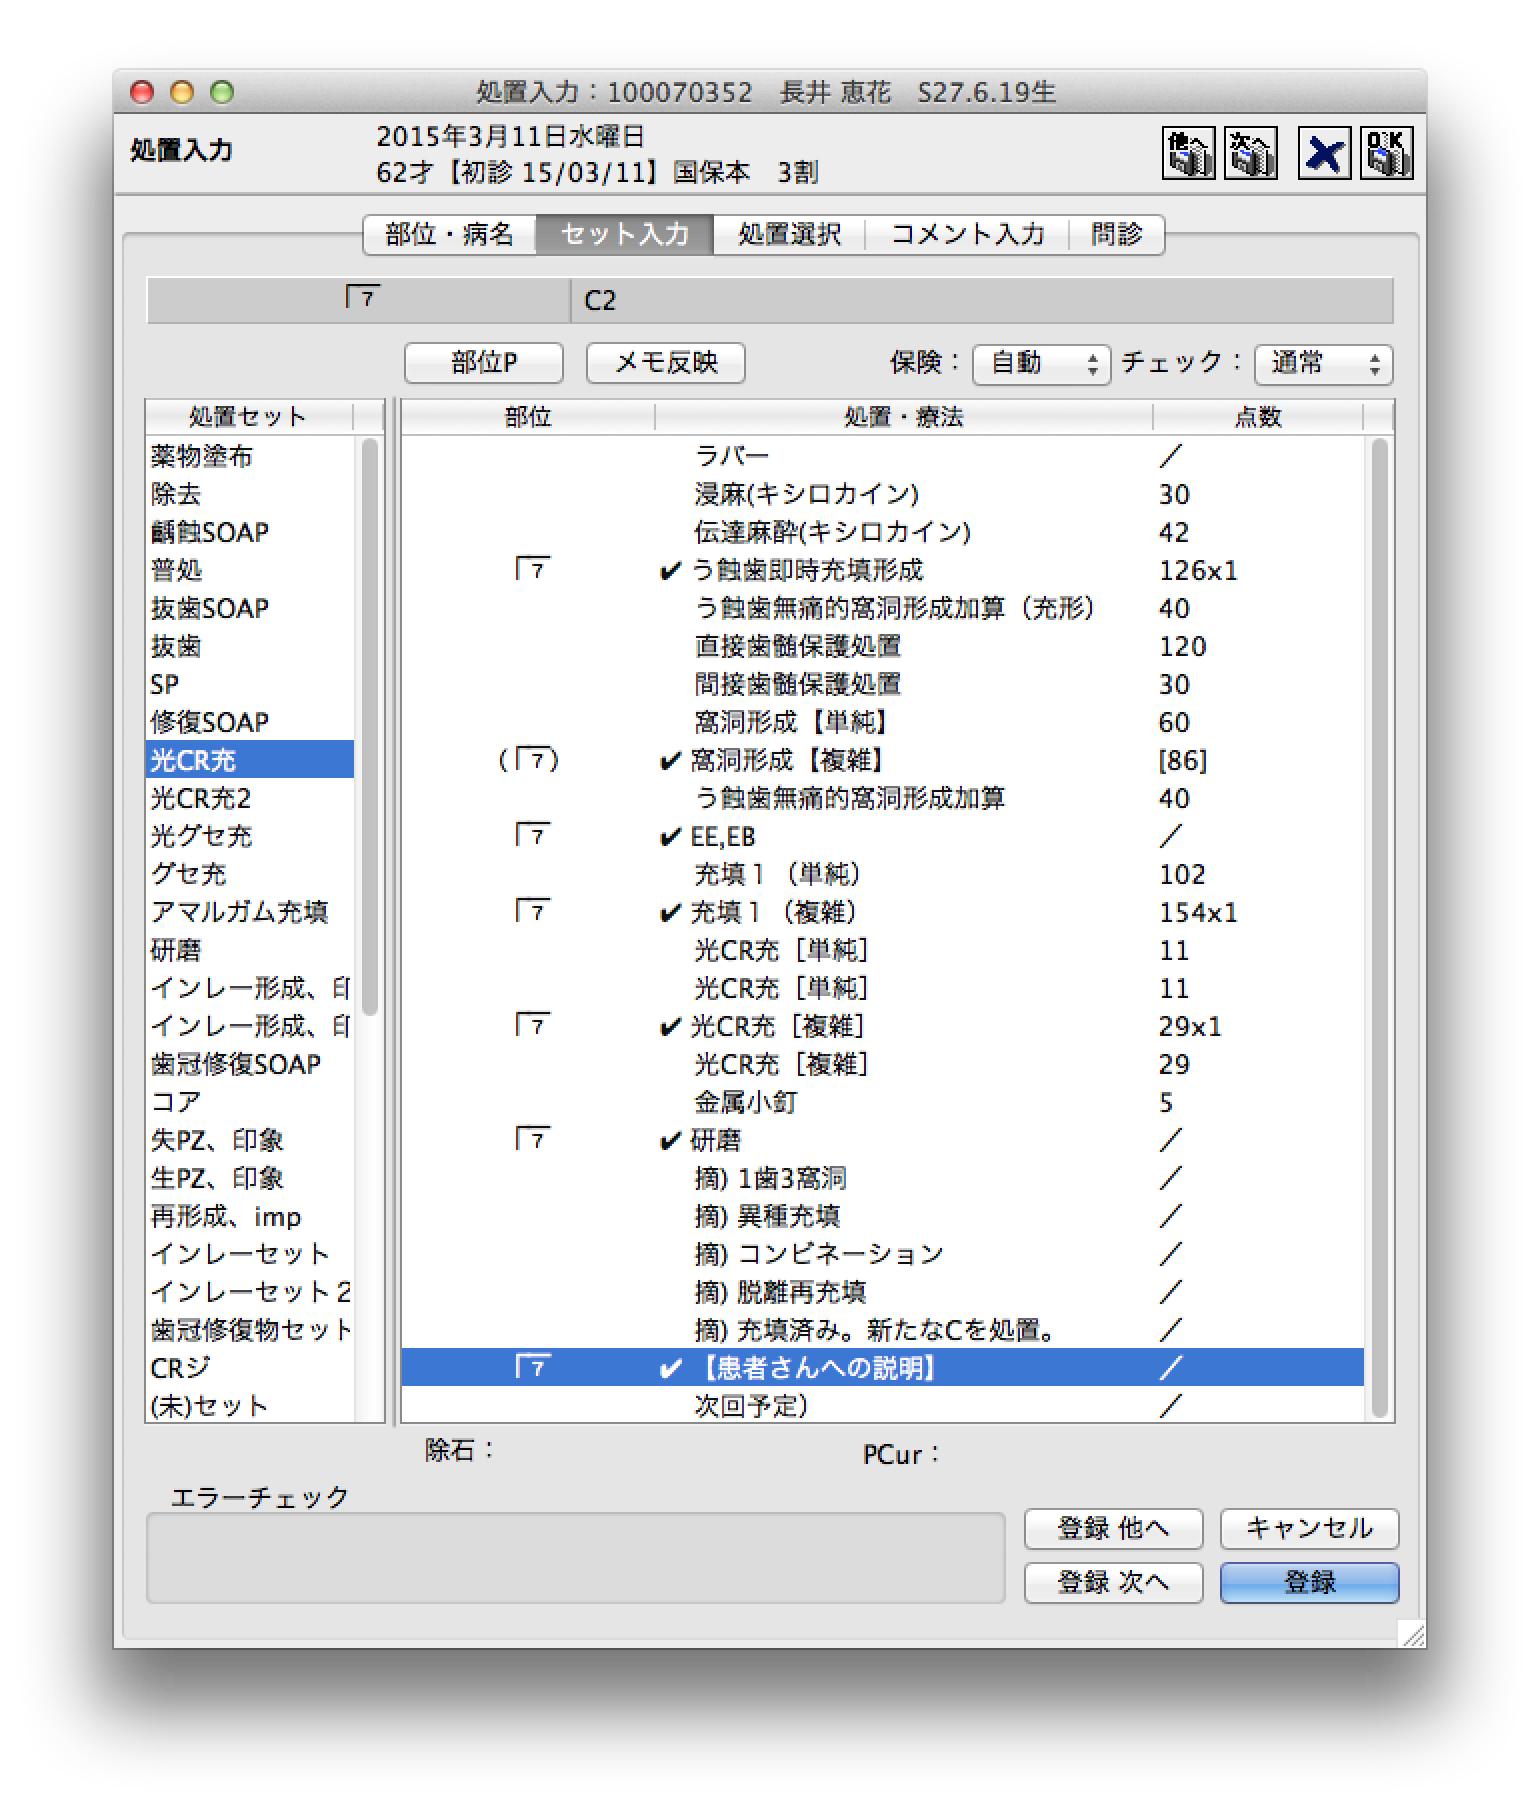The height and width of the screenshot is (1806, 1540).
Task: Click the 登録 次へ button
Action: tap(1113, 1582)
